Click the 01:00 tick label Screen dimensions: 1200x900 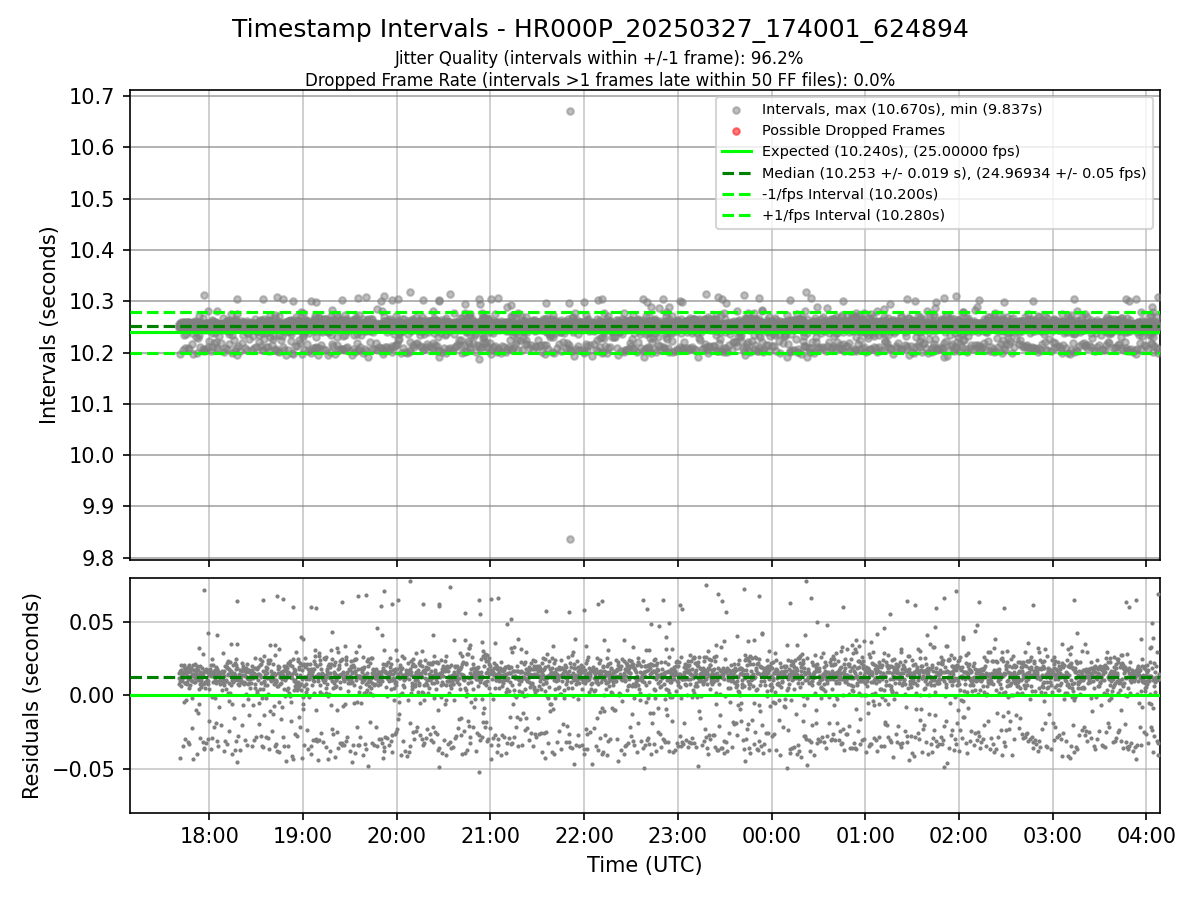pos(865,835)
